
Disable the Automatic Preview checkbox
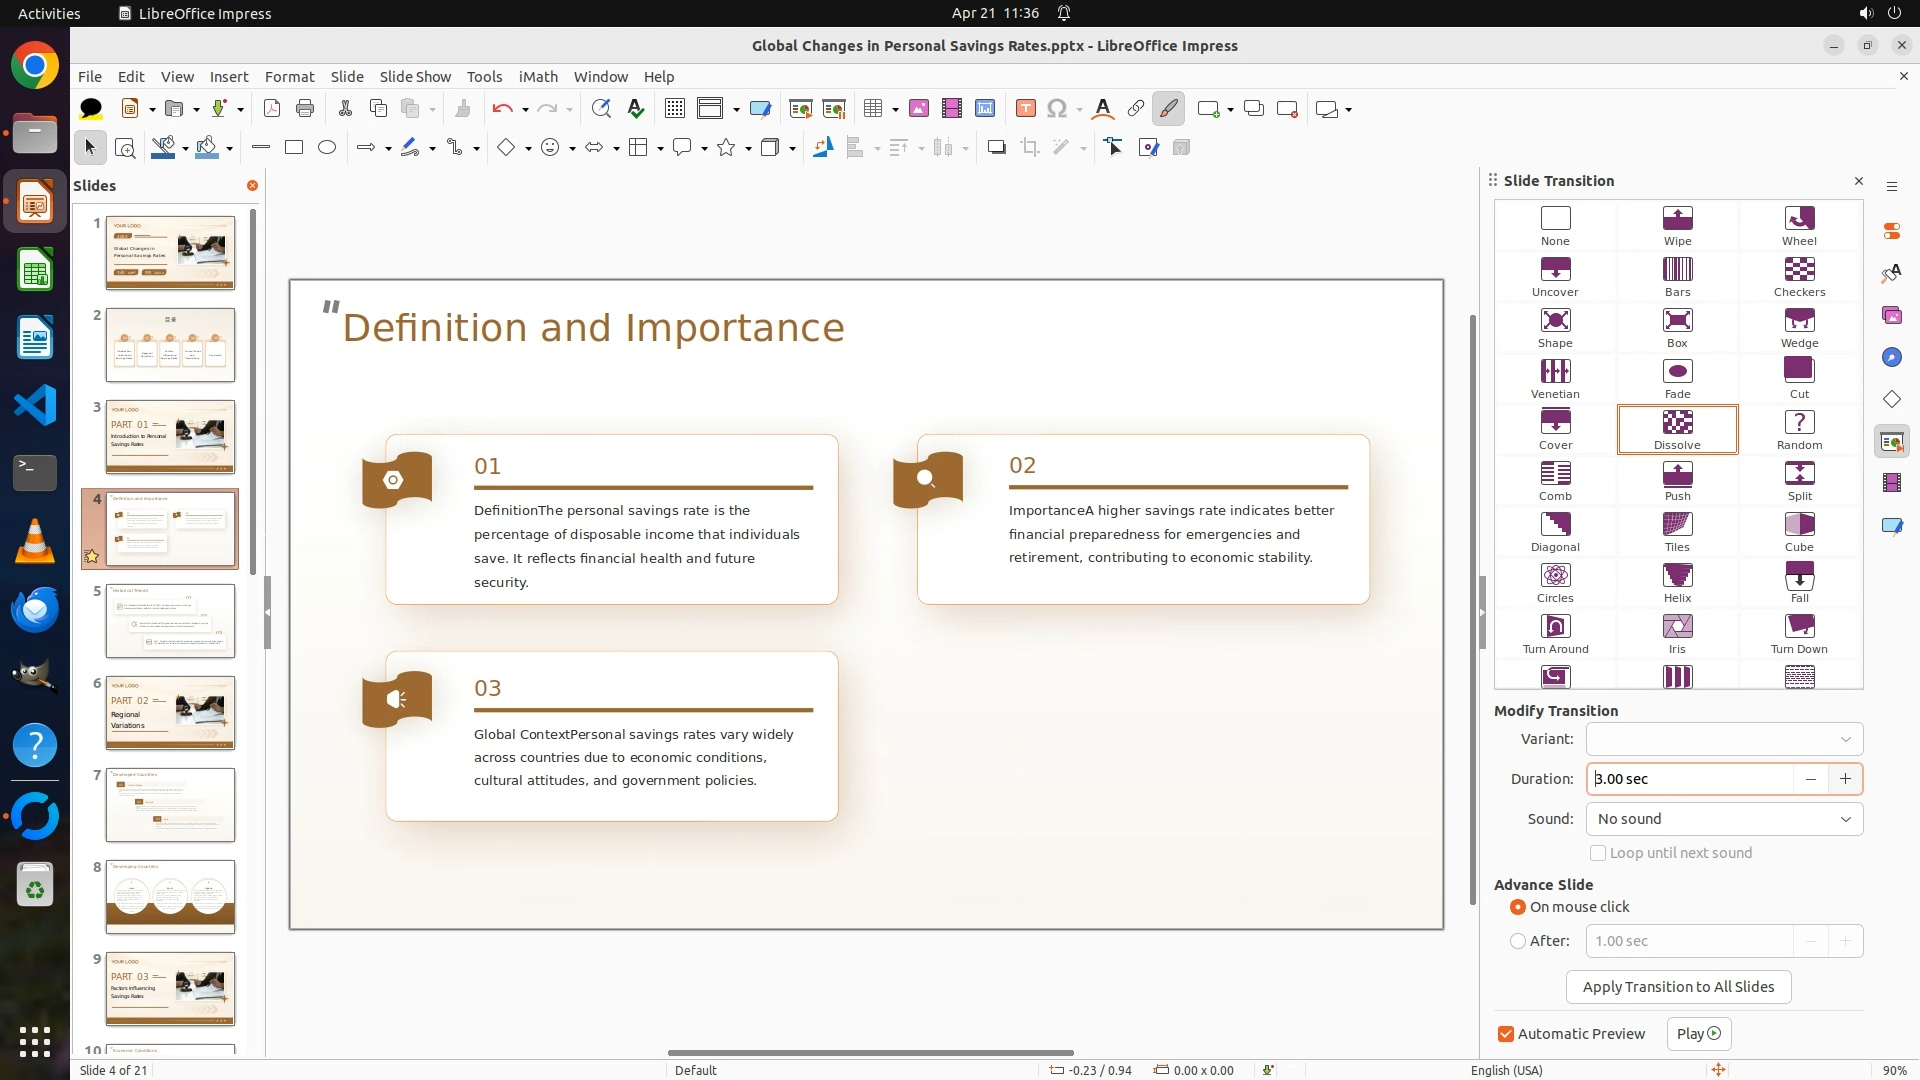click(1506, 1034)
